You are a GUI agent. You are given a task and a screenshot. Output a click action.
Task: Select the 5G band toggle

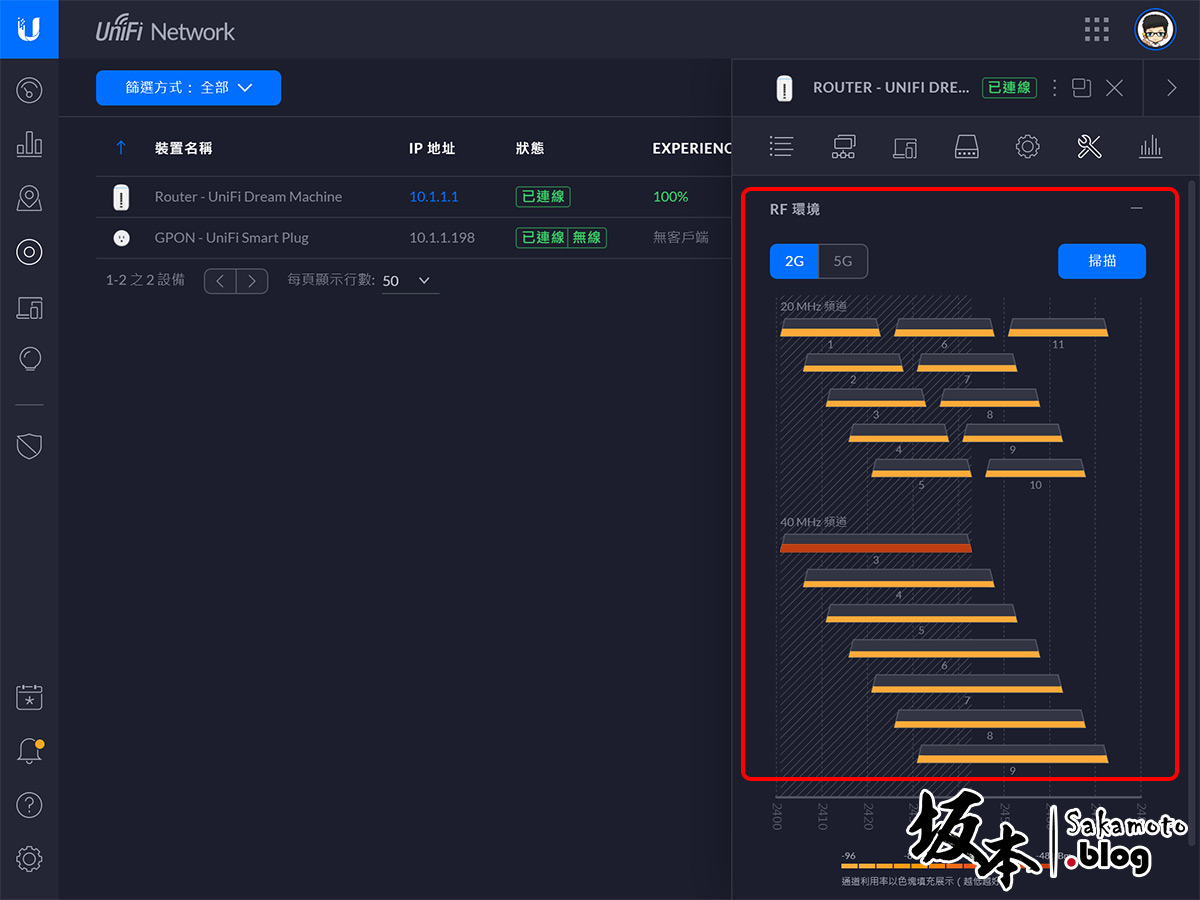(843, 261)
